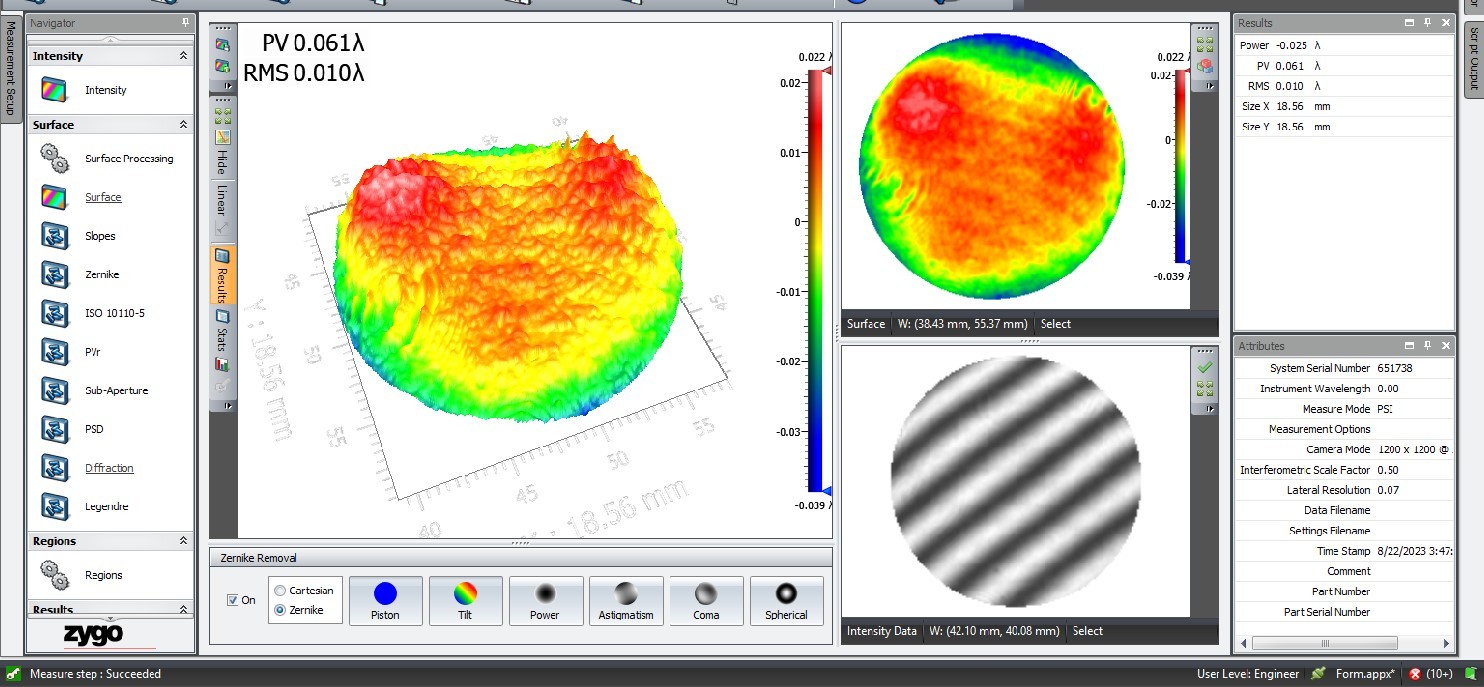Toggle Coma removal
This screenshot has height=687, width=1484.
(706, 601)
